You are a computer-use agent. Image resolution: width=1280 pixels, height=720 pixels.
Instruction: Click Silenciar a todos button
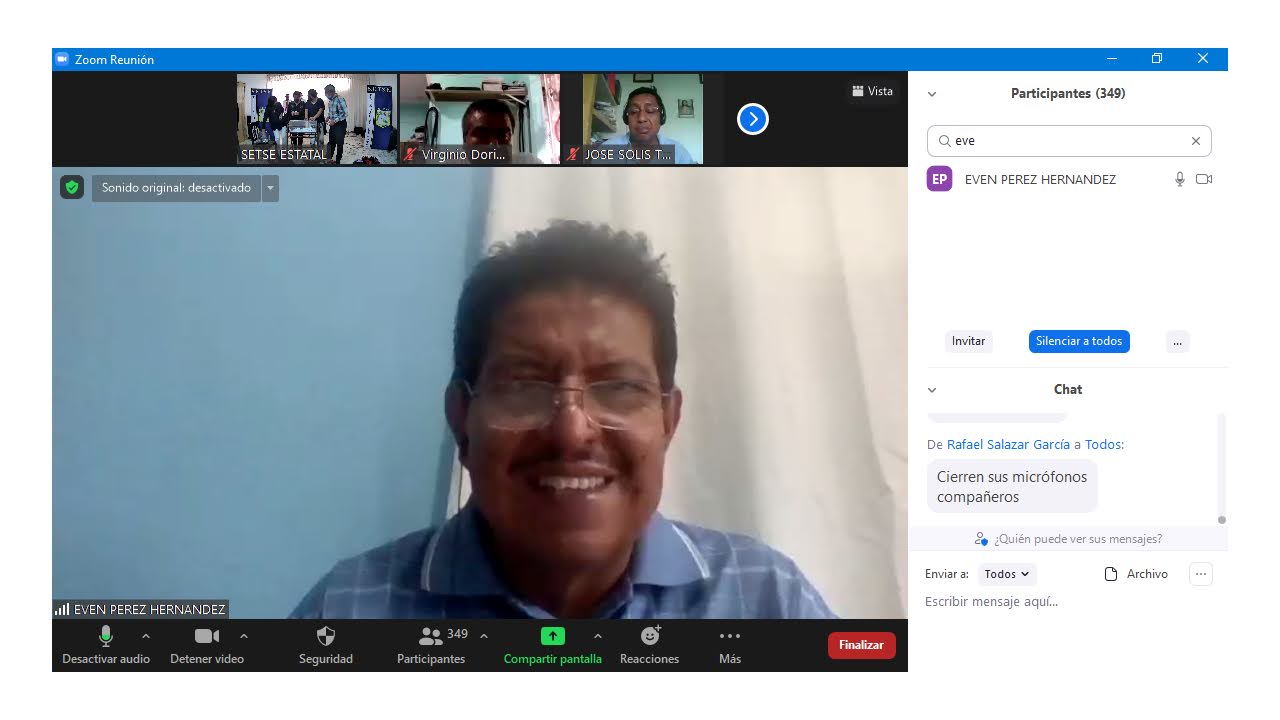(1079, 341)
